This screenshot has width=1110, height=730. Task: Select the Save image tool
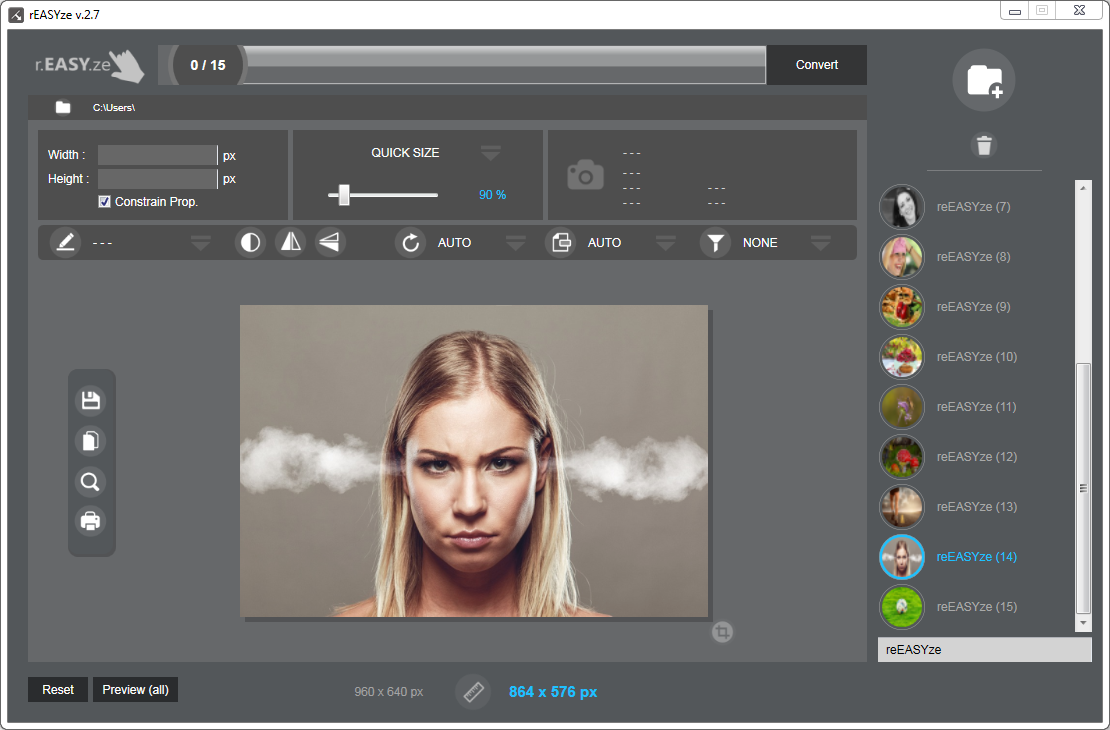click(91, 399)
